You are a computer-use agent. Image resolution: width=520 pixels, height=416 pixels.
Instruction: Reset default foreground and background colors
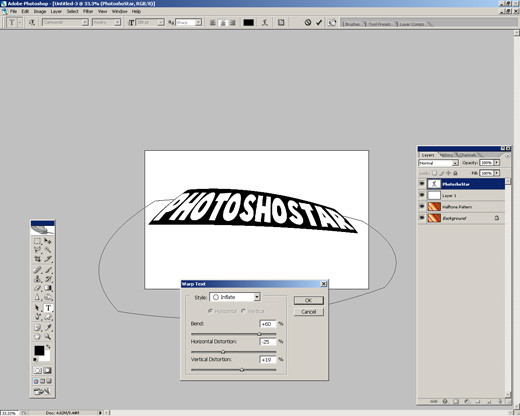pos(35,360)
